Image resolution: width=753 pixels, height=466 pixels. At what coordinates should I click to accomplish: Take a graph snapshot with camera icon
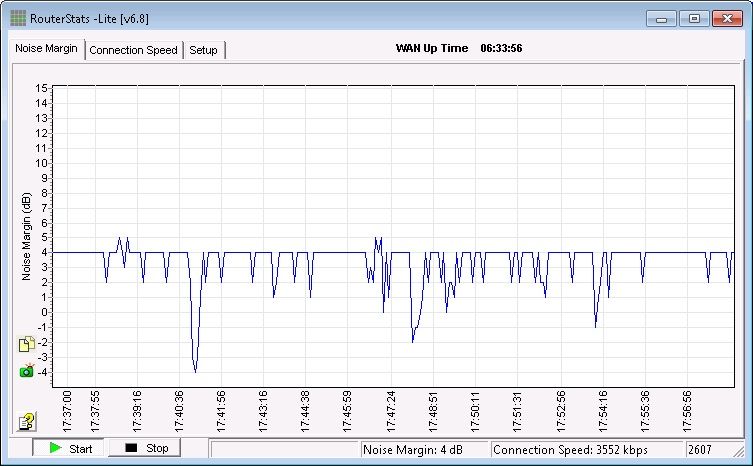coord(27,370)
